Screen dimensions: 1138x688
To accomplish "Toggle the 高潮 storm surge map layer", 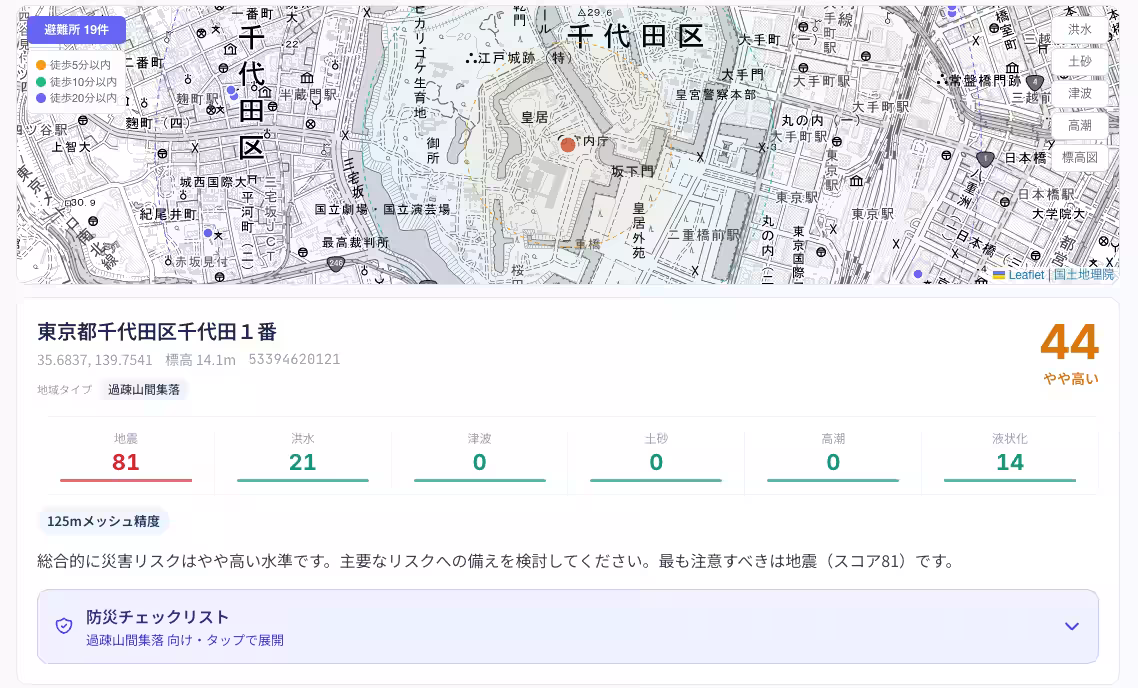I will click(x=1079, y=126).
